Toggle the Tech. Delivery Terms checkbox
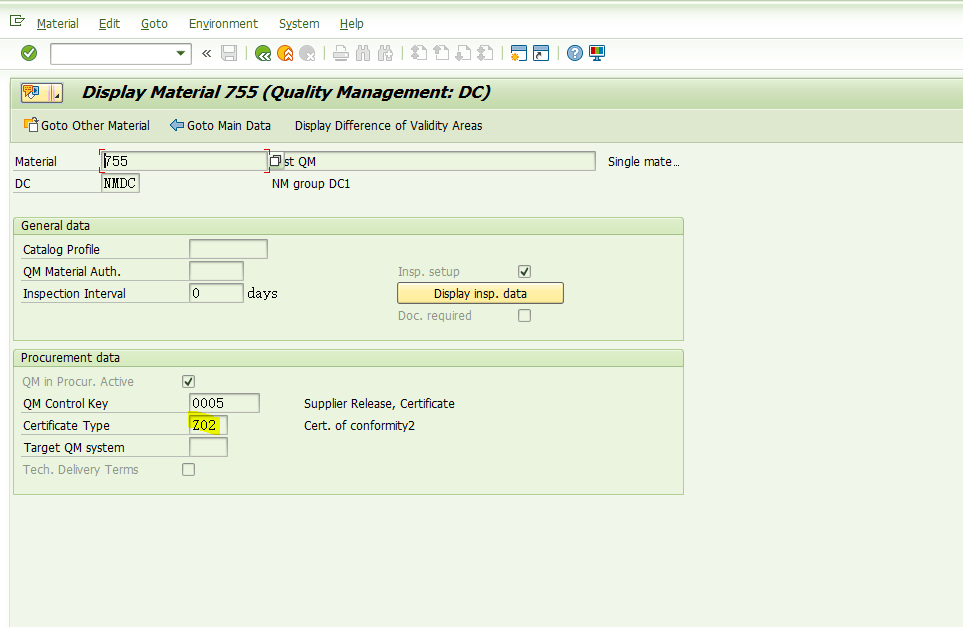The height and width of the screenshot is (627, 963). click(x=188, y=470)
